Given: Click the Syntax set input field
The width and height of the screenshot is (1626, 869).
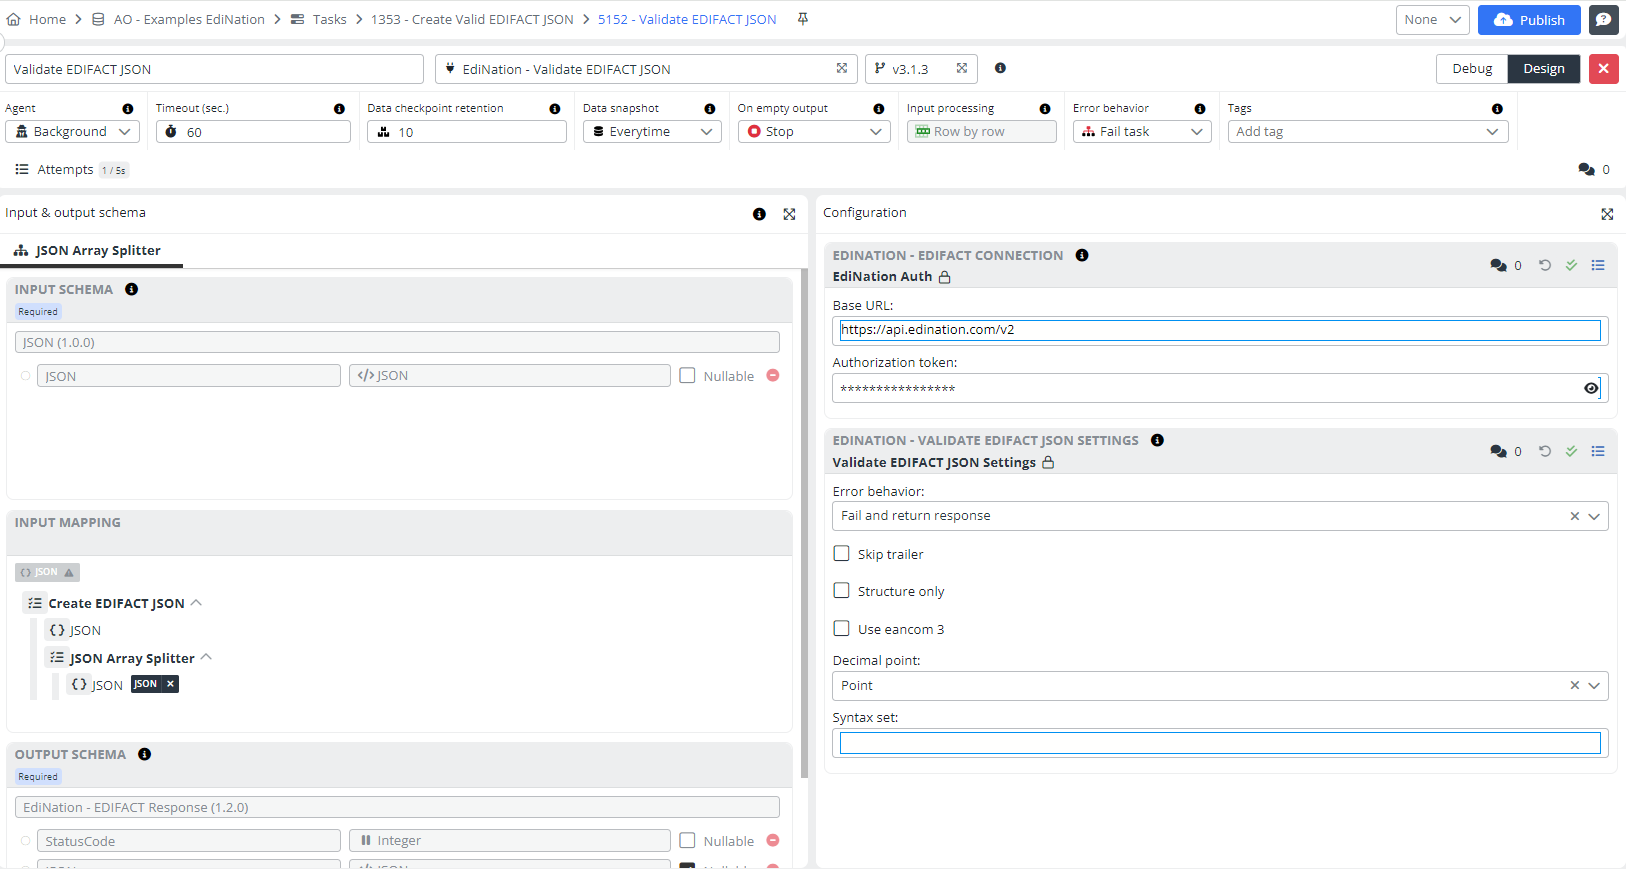Looking at the screenshot, I should pos(1219,743).
